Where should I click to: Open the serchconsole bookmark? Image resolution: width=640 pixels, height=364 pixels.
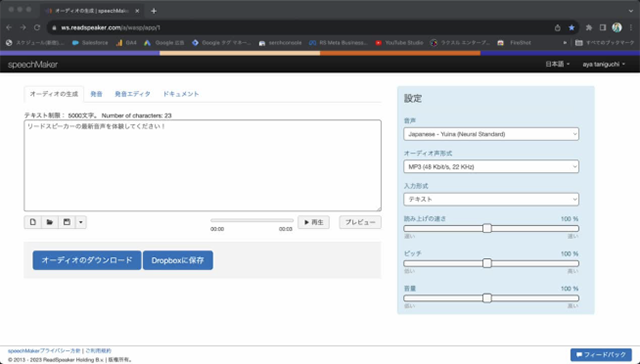280,42
